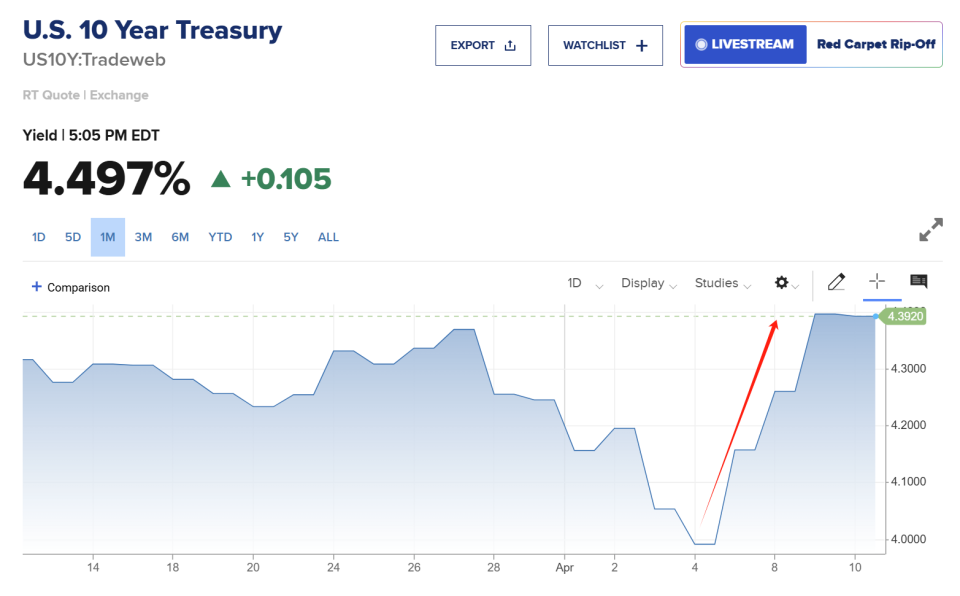Expand the Display dropdown
Screen dimensions: 960x596
point(649,283)
